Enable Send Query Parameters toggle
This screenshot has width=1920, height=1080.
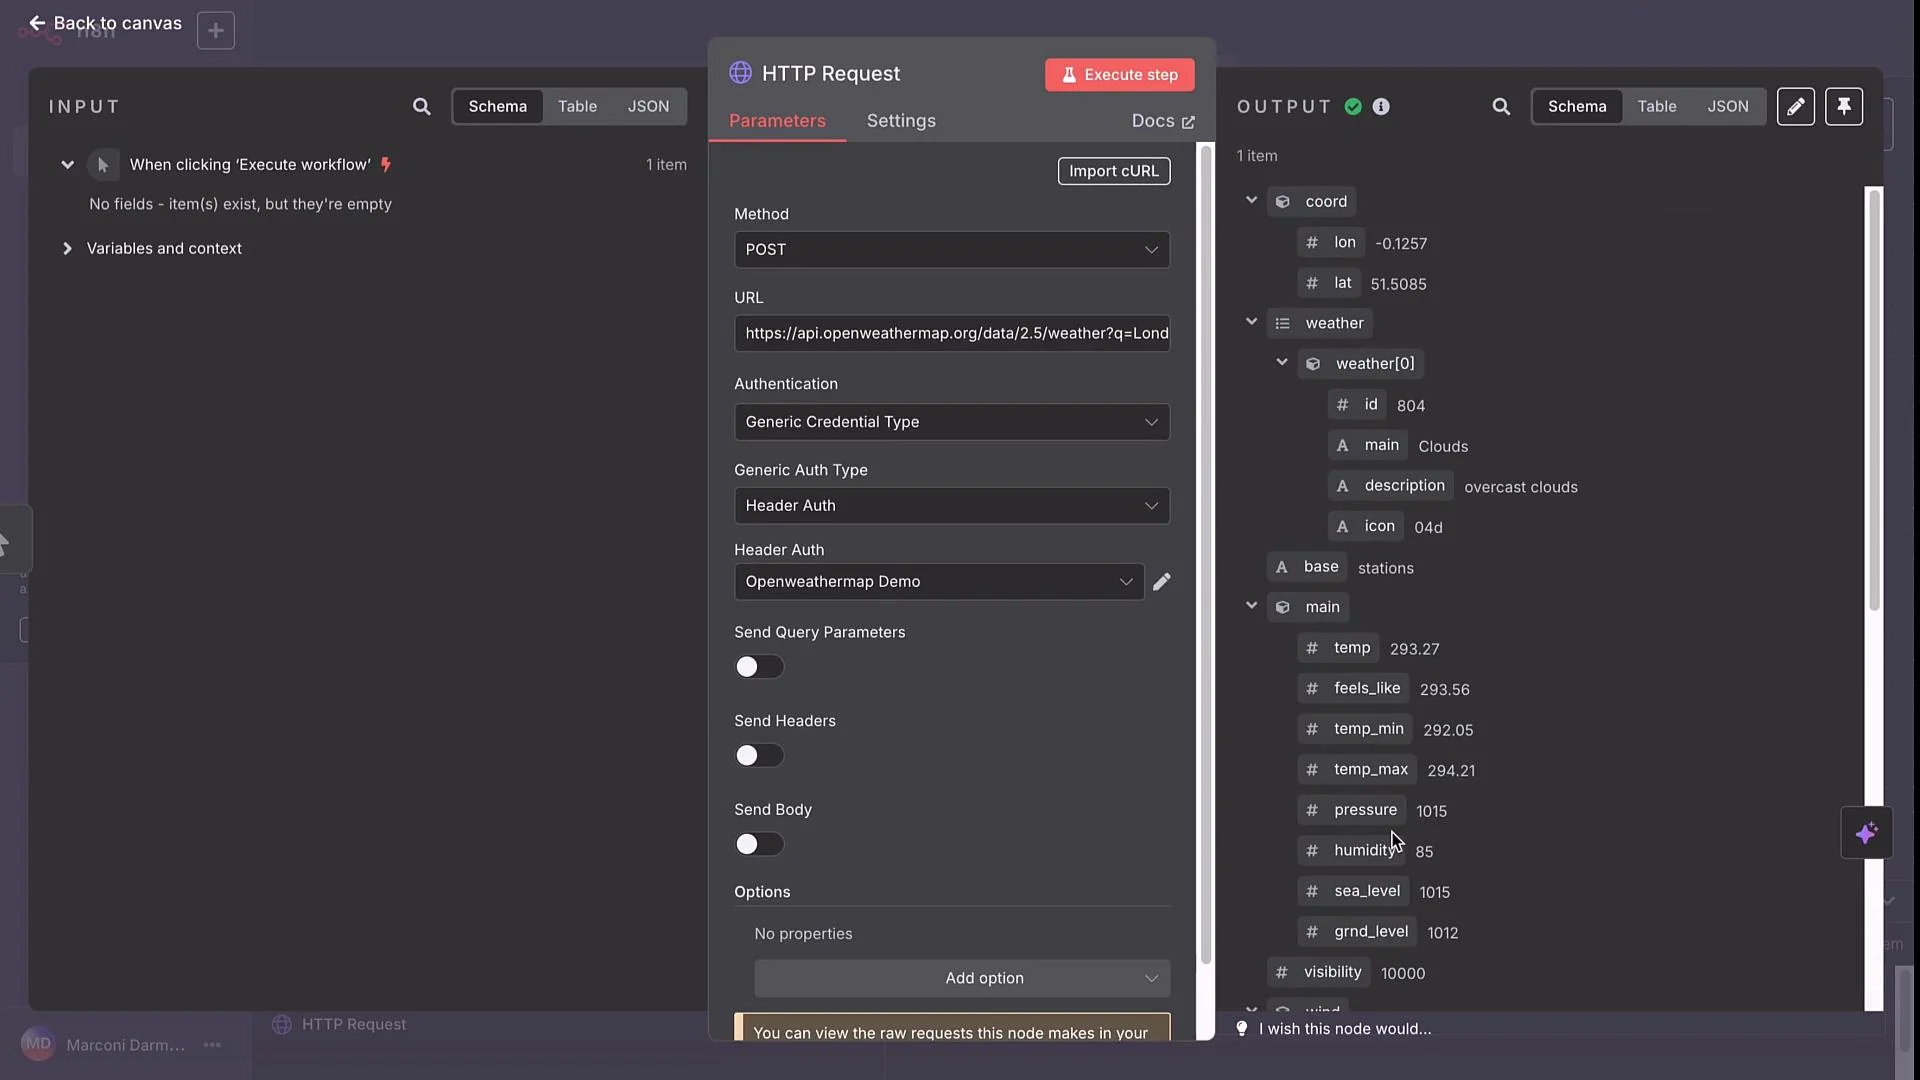tap(759, 667)
